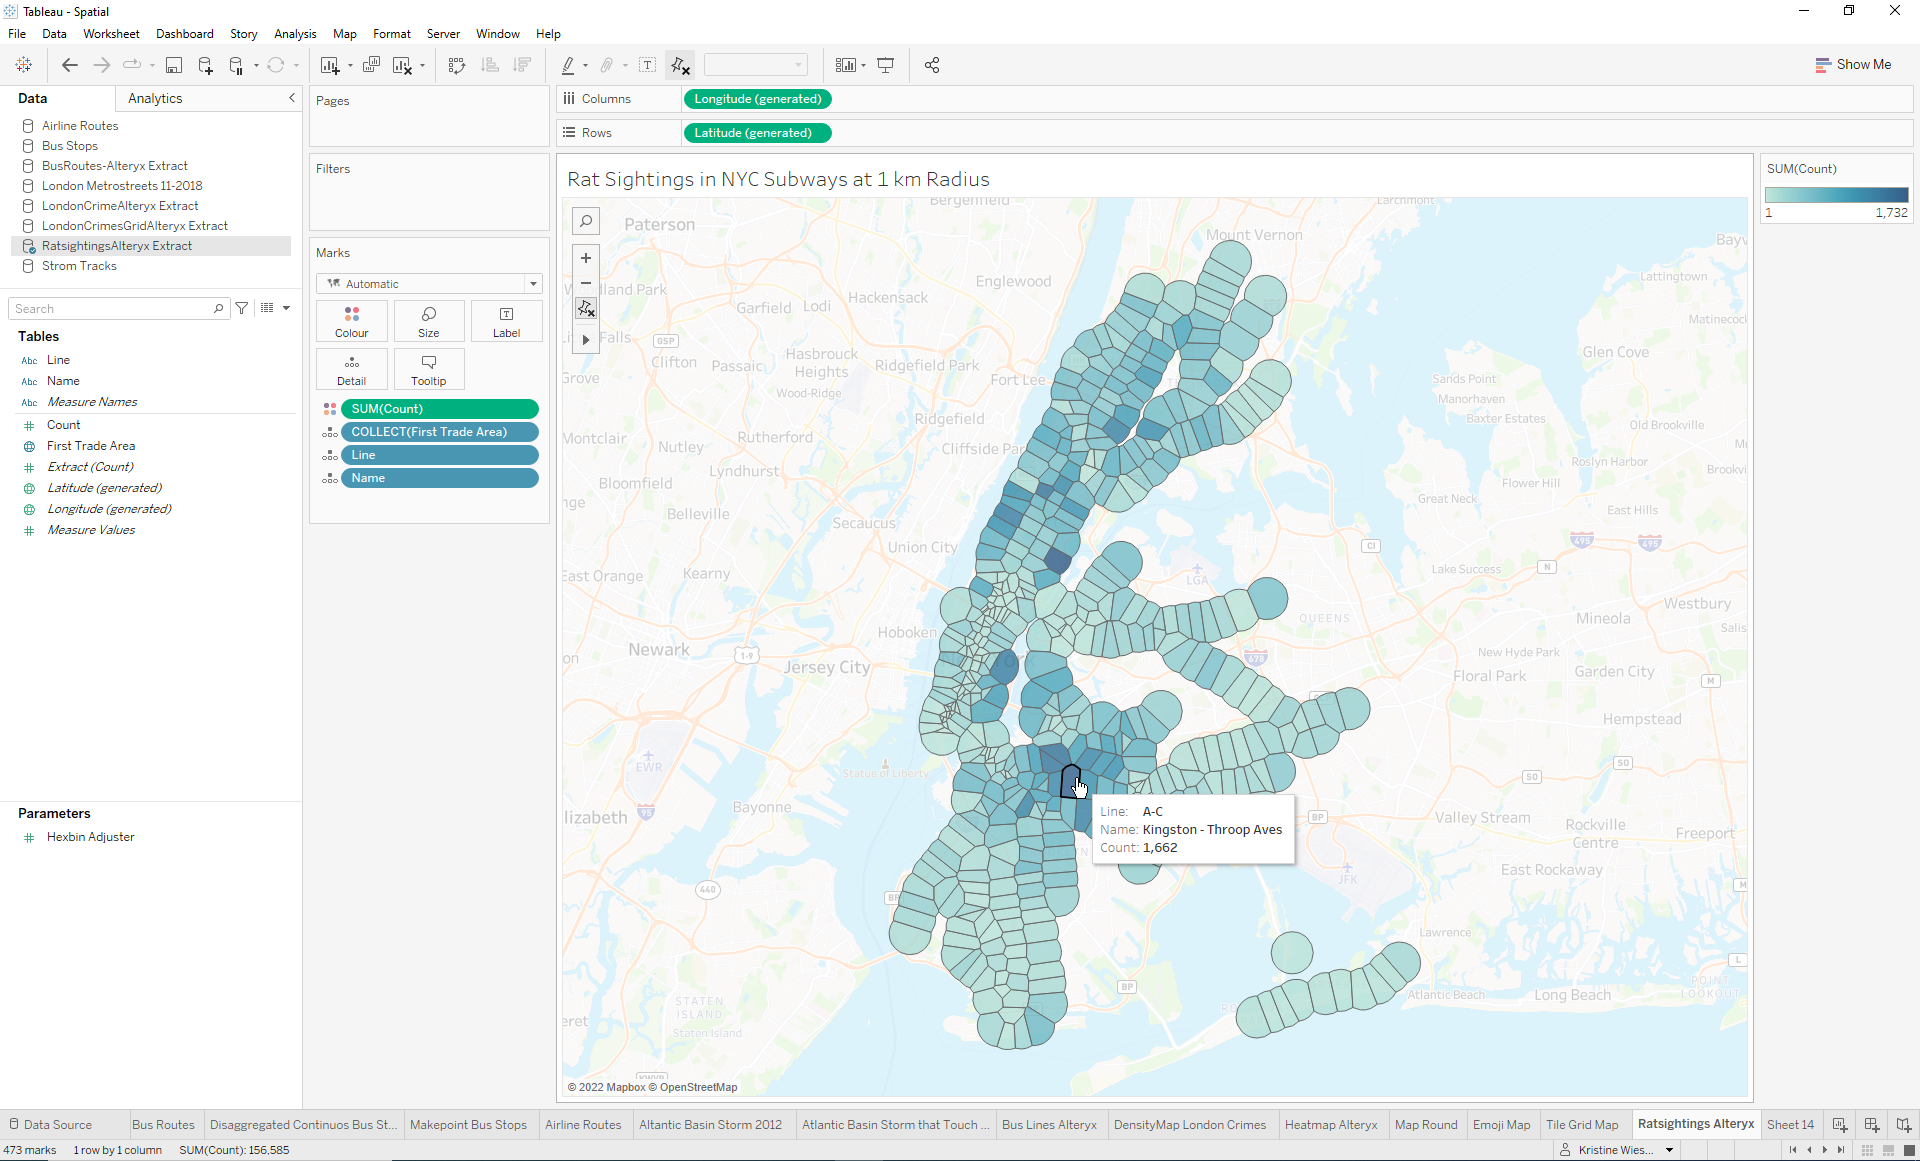
Task: Open the Analysis menu
Action: click(295, 34)
